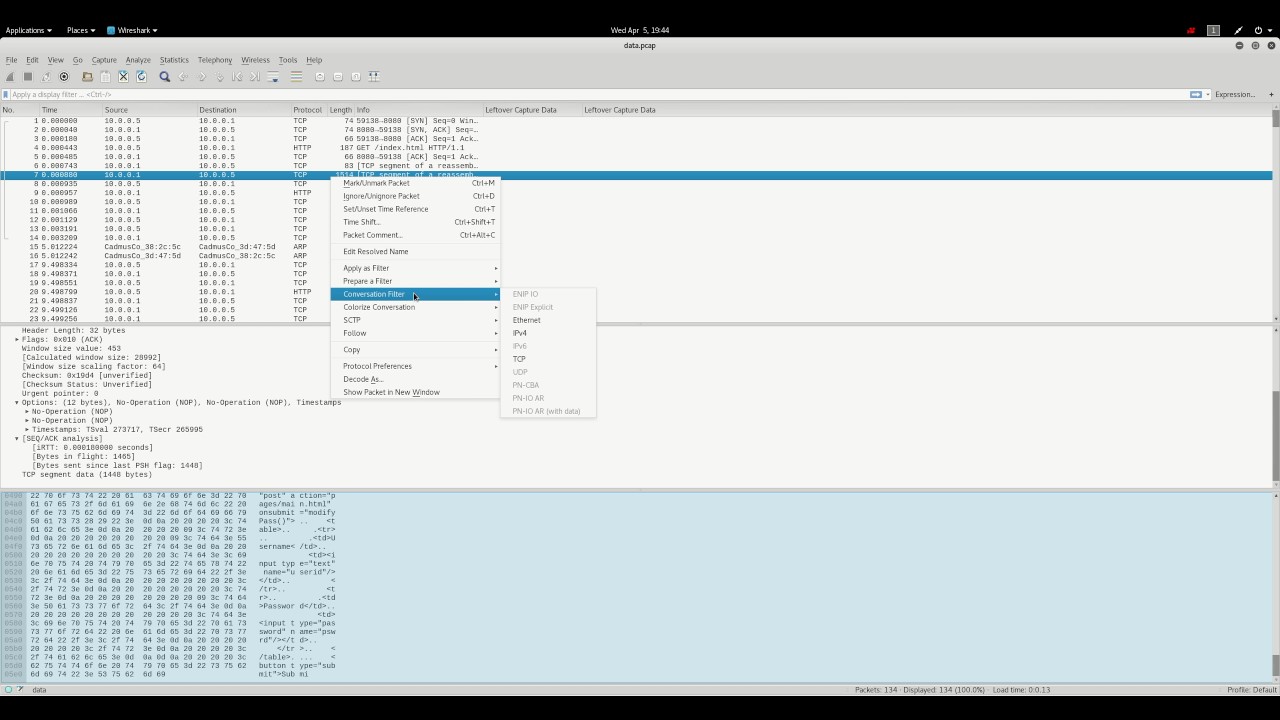The height and width of the screenshot is (720, 1280).
Task: Save the capture file via the toolbar icon
Action: [105, 76]
